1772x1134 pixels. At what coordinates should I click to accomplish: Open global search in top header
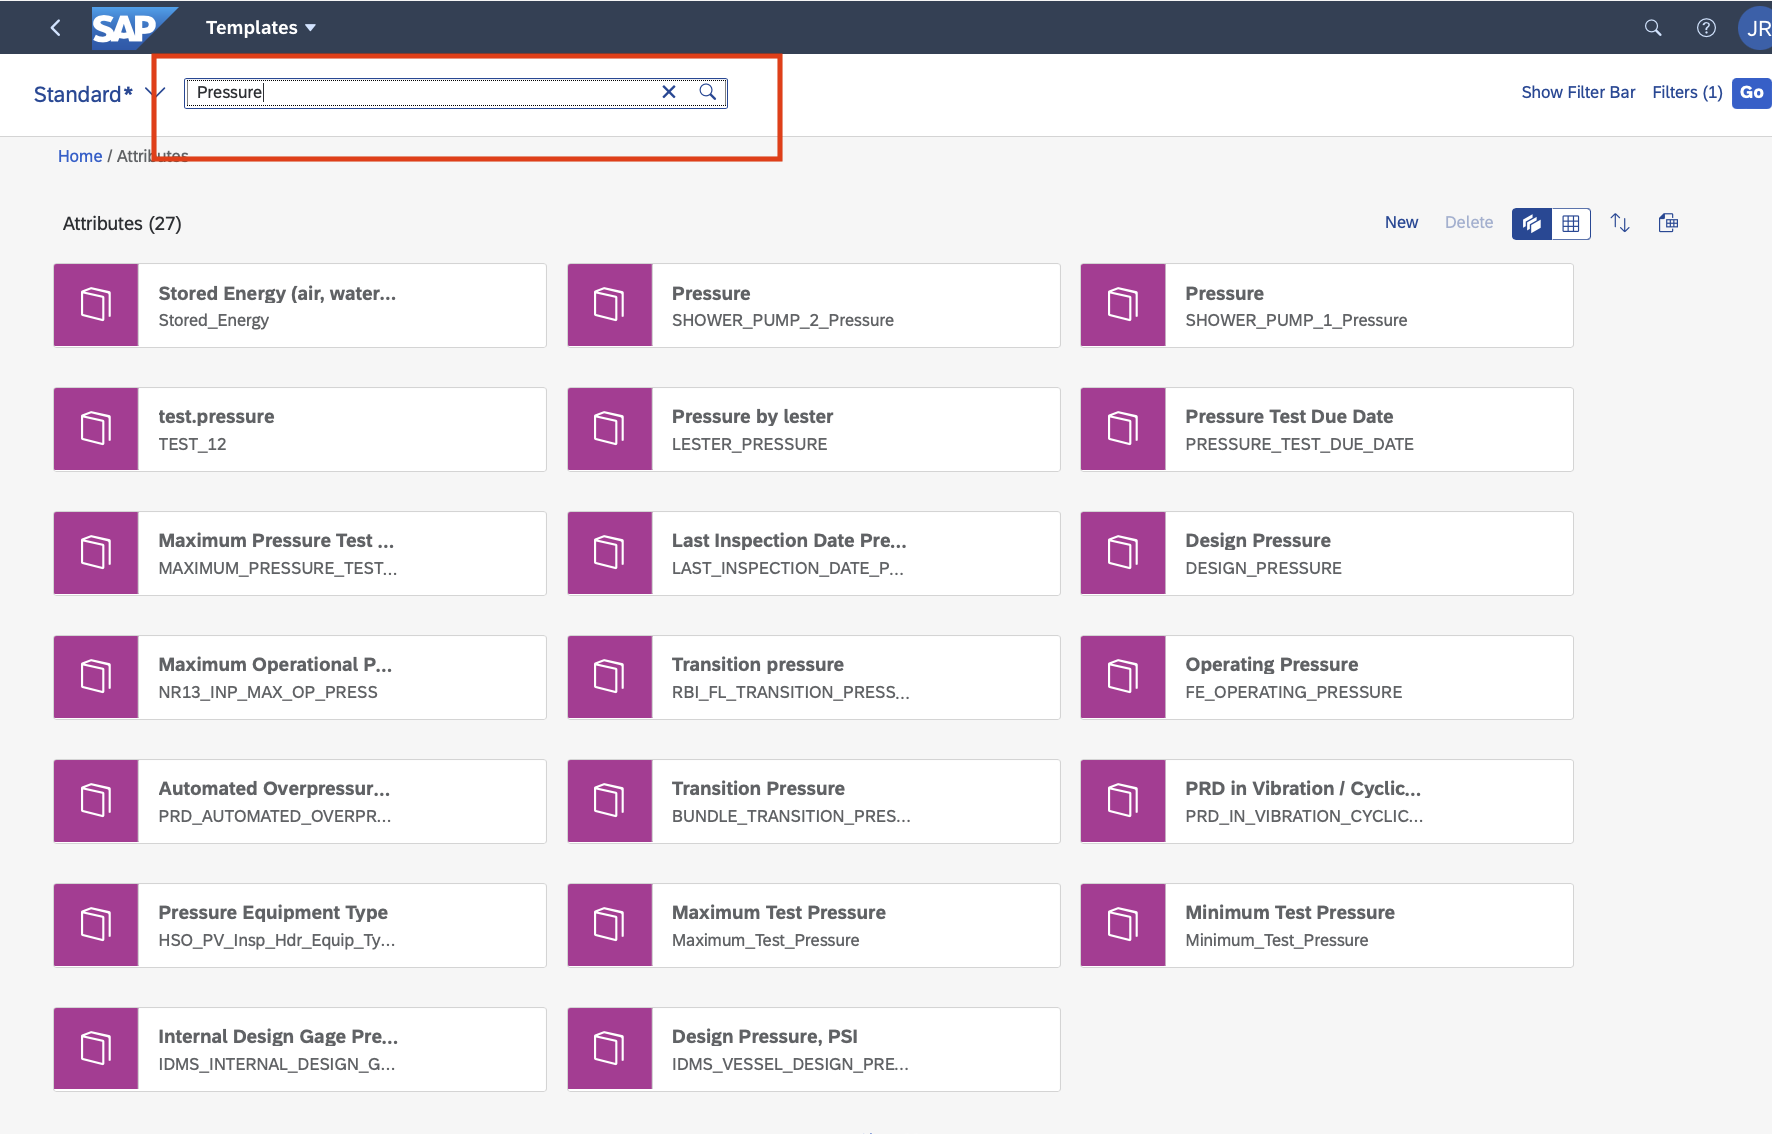[x=1653, y=28]
